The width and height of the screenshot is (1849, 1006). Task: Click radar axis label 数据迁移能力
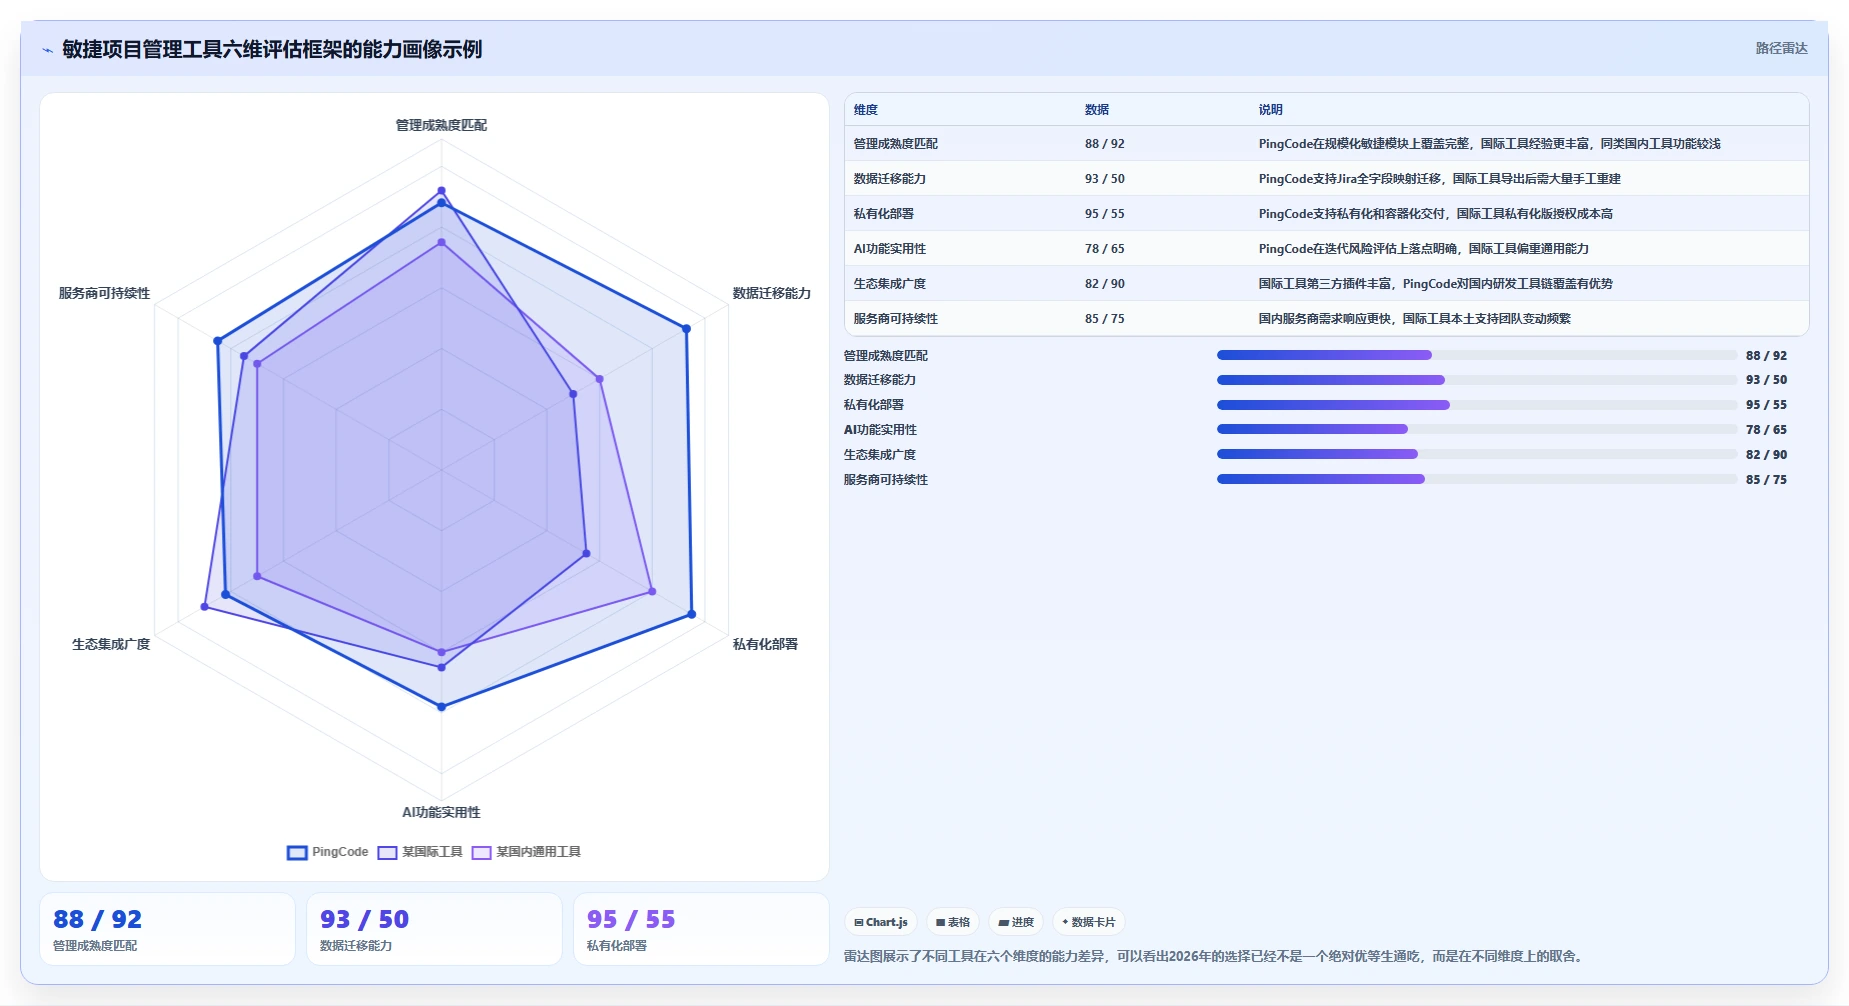click(x=771, y=293)
